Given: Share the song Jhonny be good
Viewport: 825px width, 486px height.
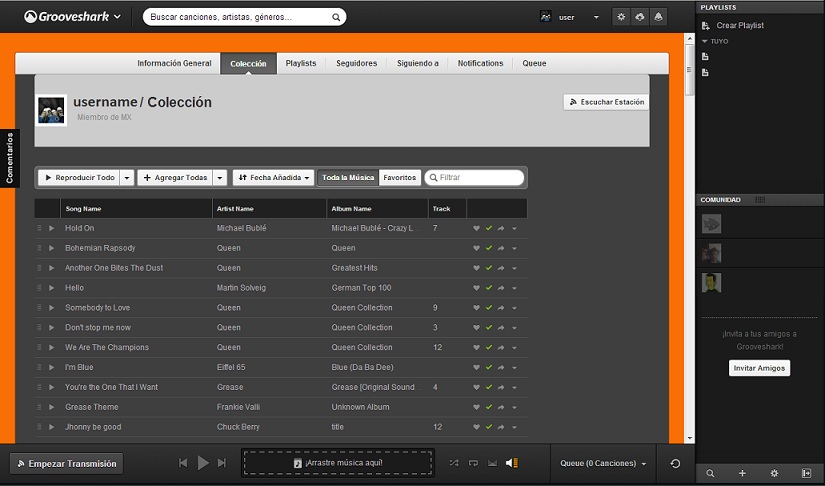Looking at the screenshot, I should tap(501, 427).
